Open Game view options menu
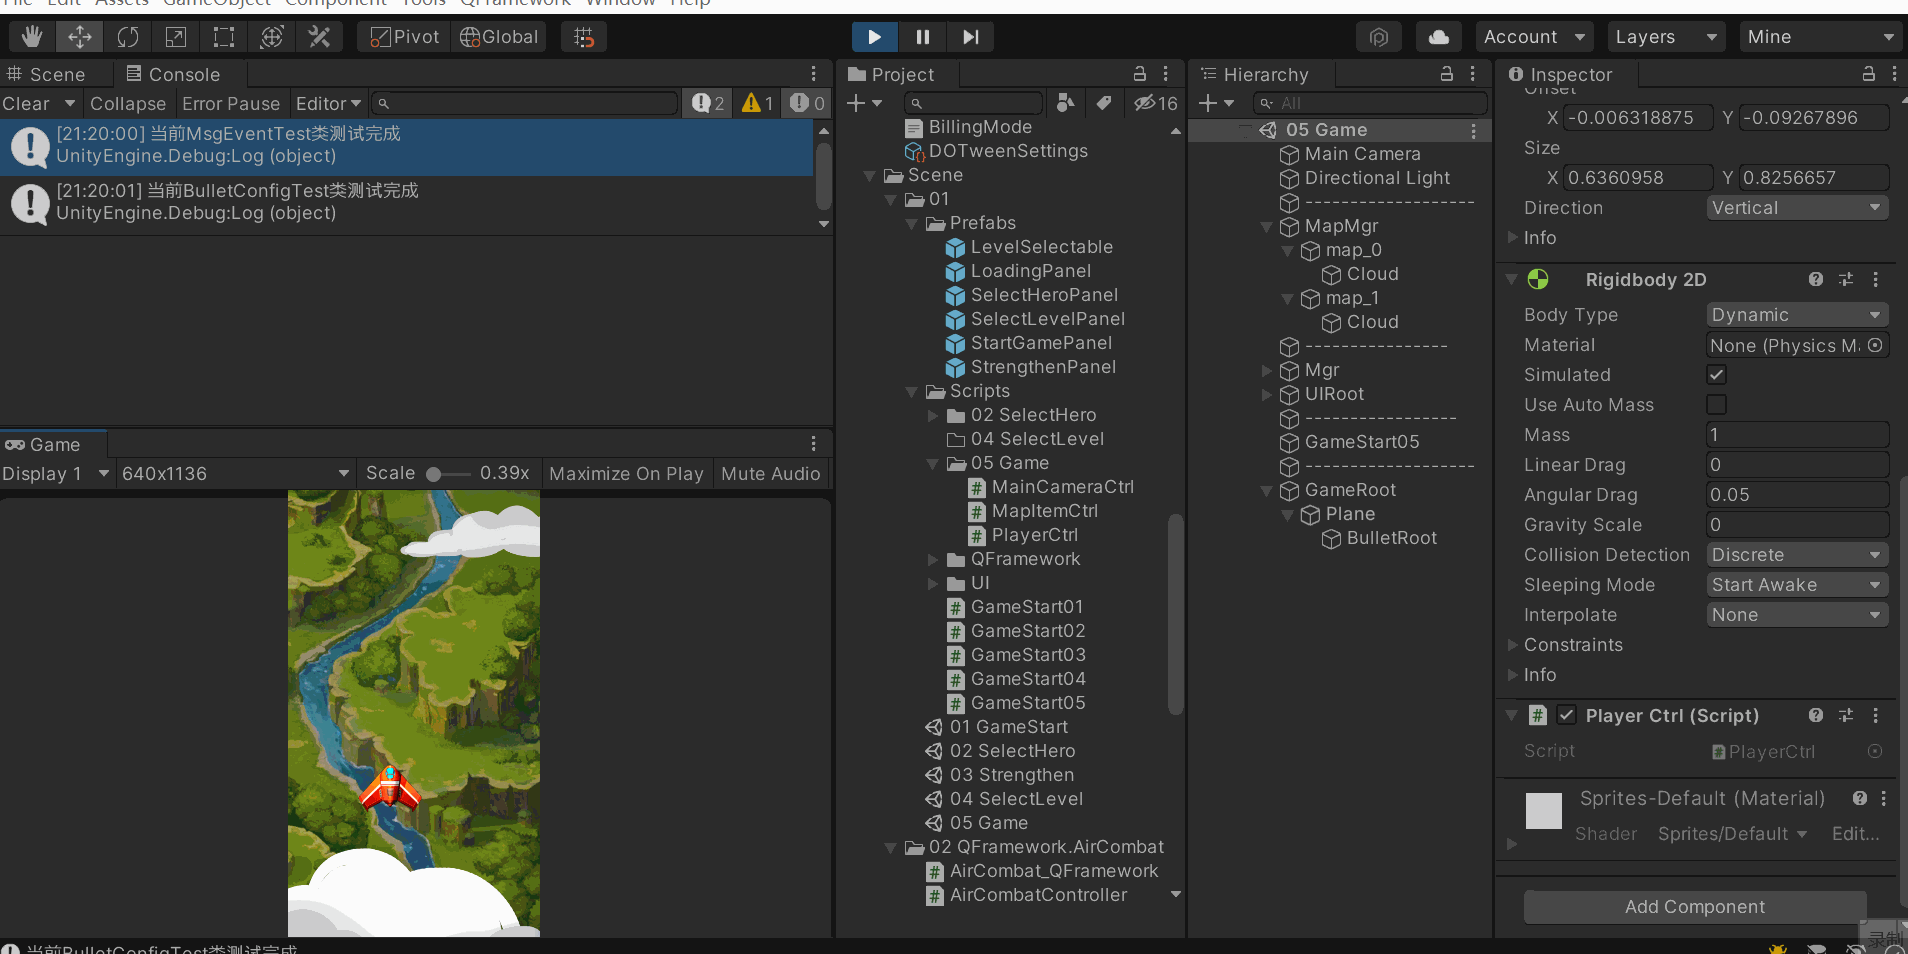This screenshot has width=1908, height=954. click(x=814, y=444)
